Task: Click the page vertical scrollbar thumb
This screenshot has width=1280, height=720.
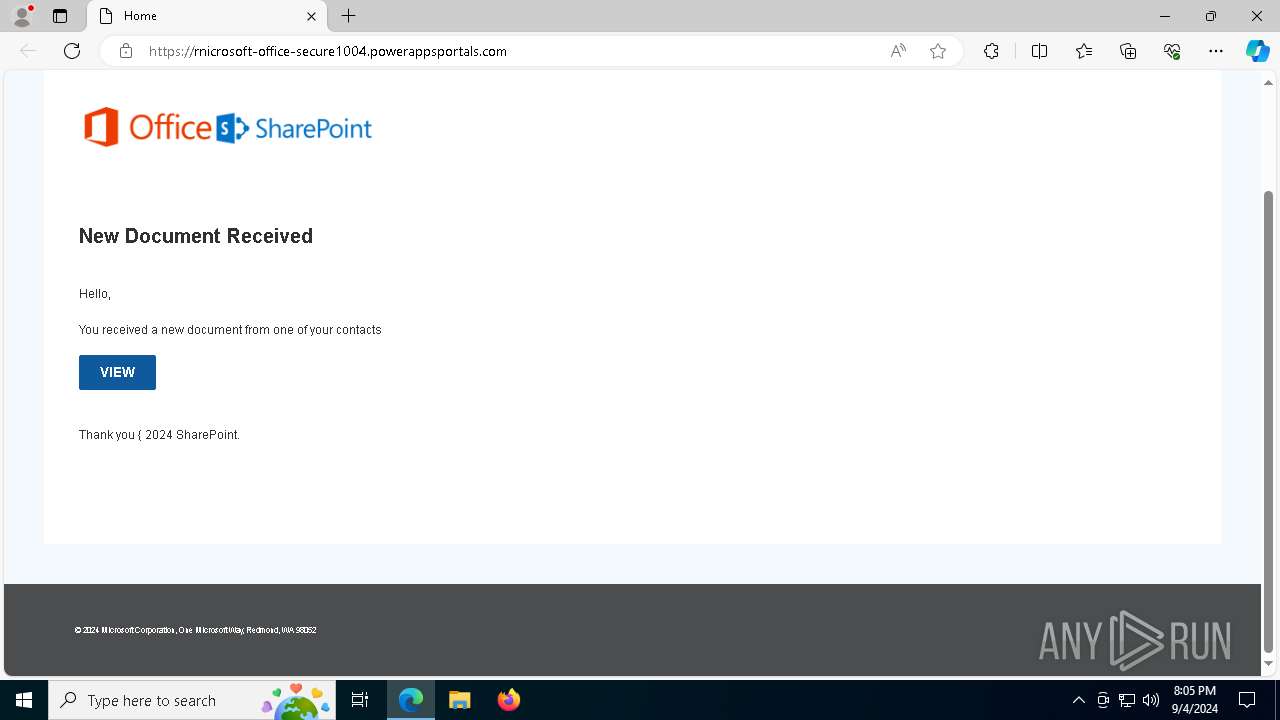Action: pos(1269,420)
